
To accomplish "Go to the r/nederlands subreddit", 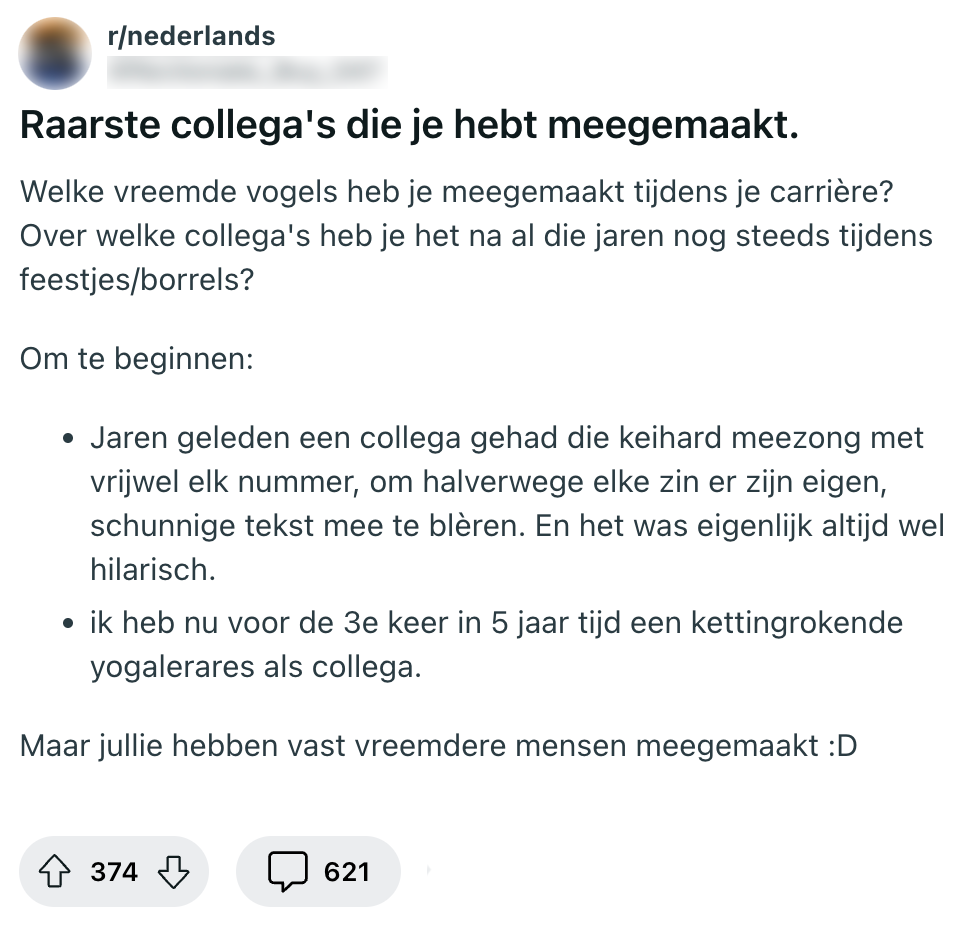I will click(x=190, y=37).
